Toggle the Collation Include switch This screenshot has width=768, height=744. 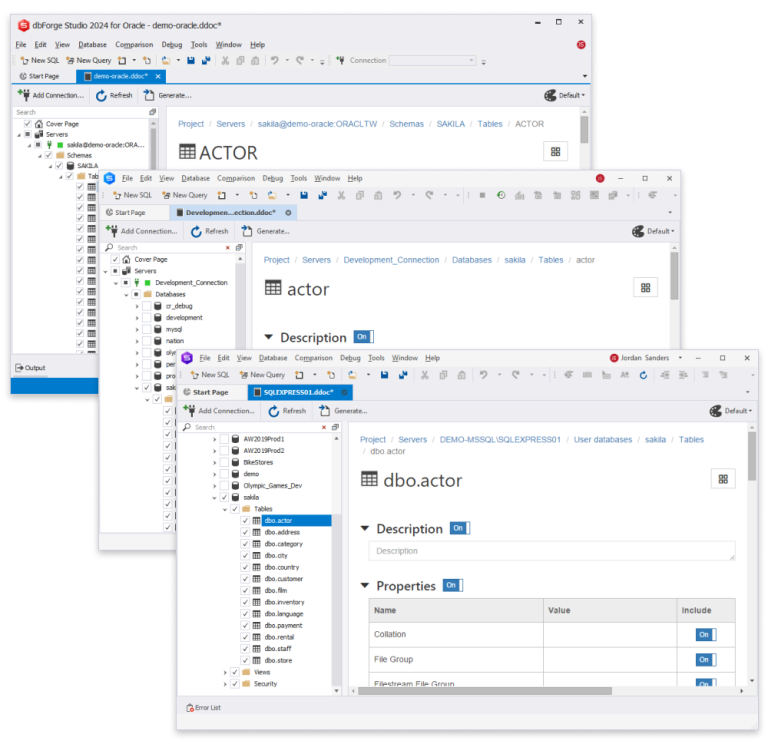[x=706, y=635]
